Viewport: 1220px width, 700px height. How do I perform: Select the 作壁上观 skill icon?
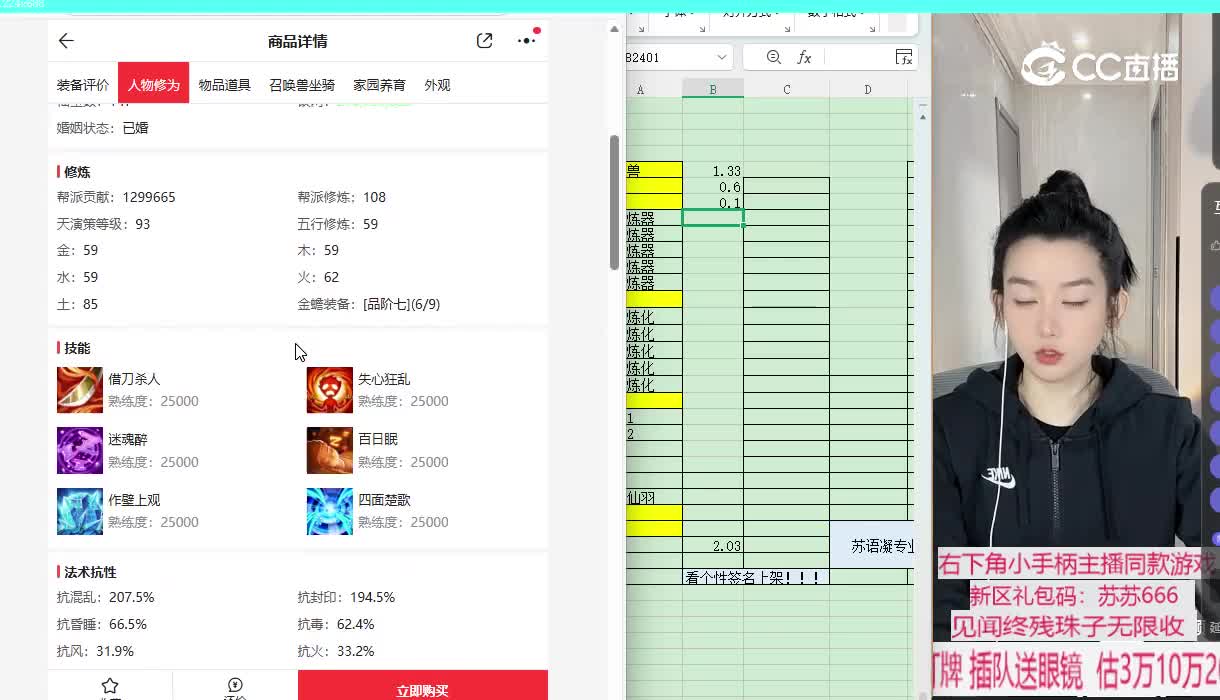[x=80, y=511]
